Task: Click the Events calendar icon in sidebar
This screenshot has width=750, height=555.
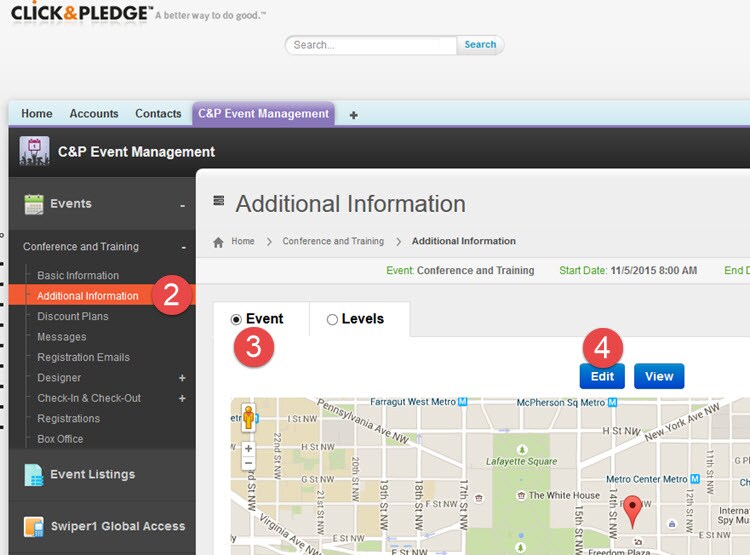Action: 34,204
